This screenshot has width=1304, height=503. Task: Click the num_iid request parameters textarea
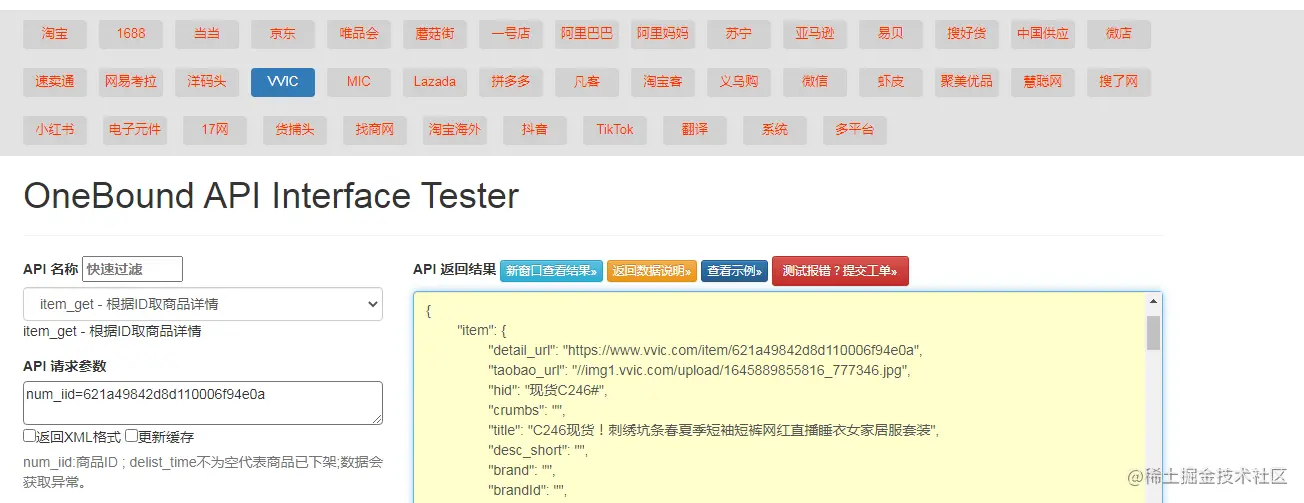coord(203,403)
